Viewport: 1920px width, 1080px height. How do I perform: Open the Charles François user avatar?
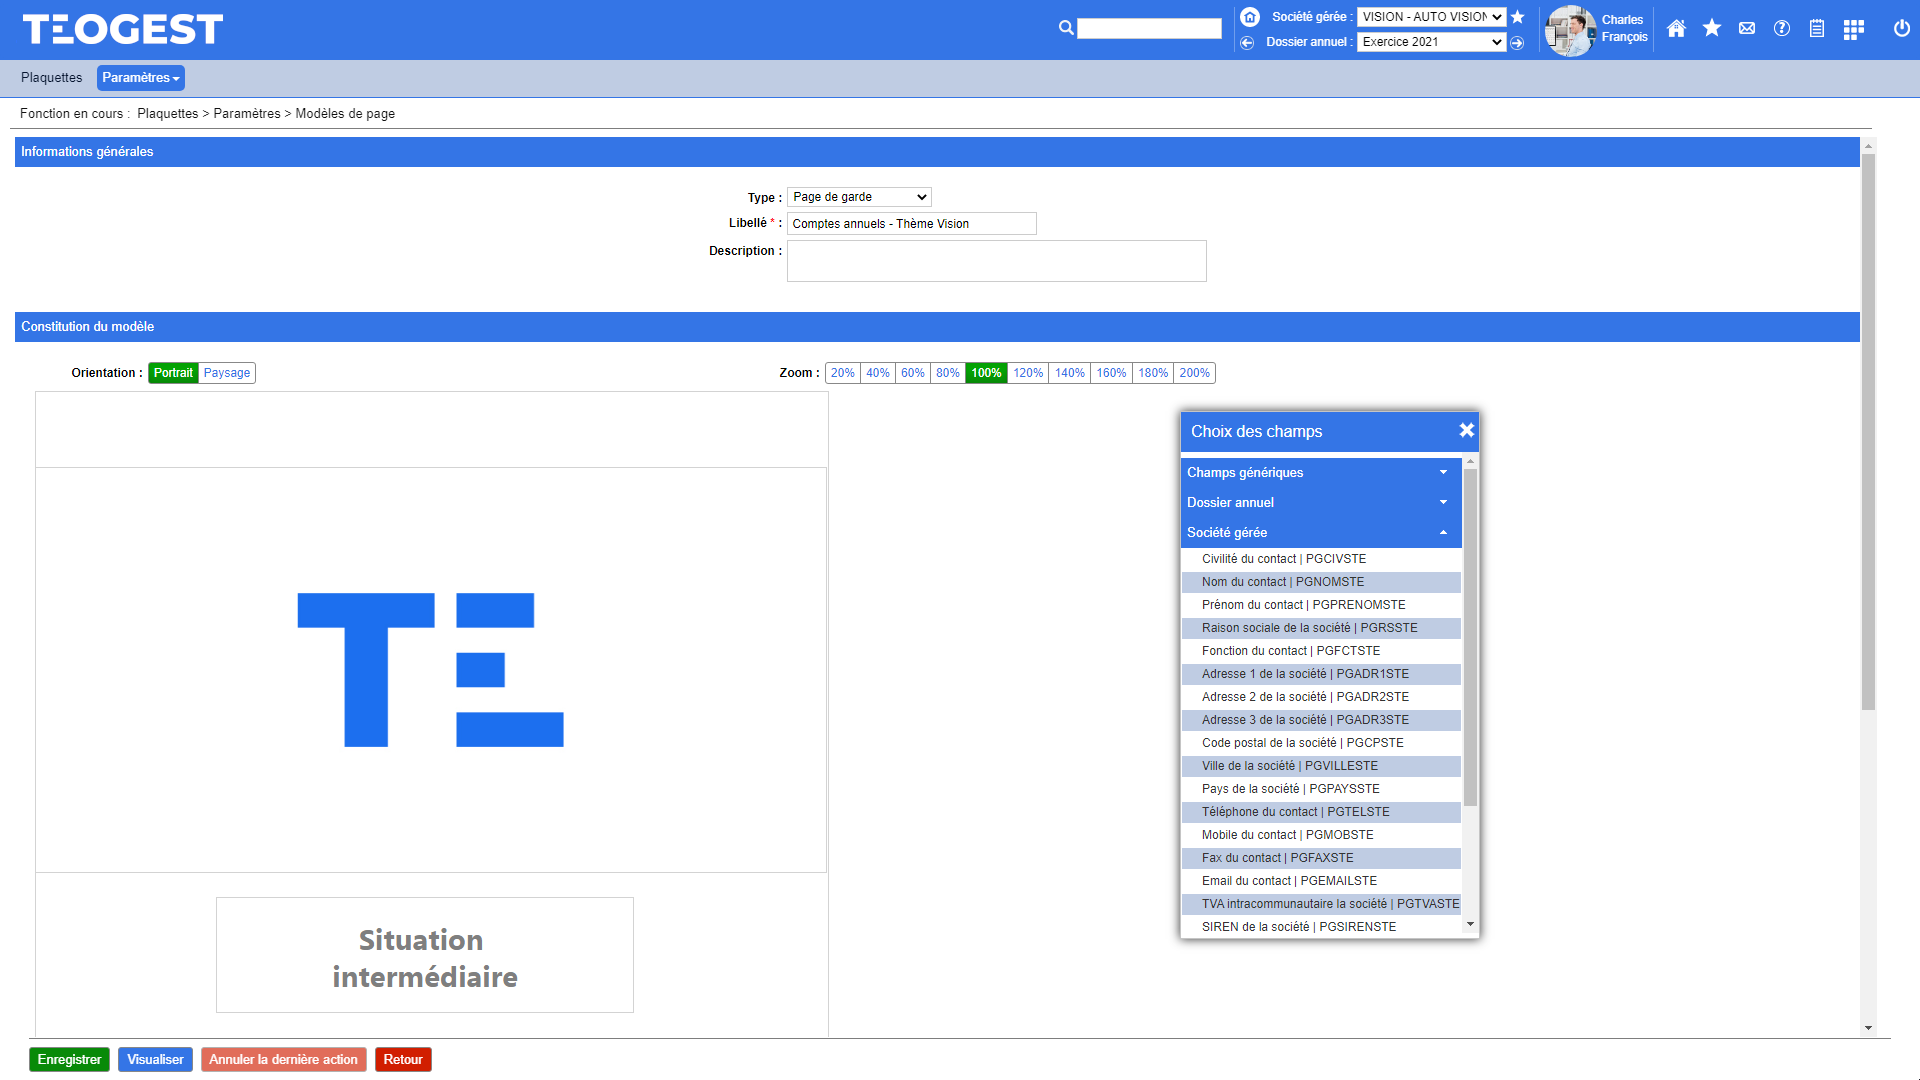(x=1570, y=30)
